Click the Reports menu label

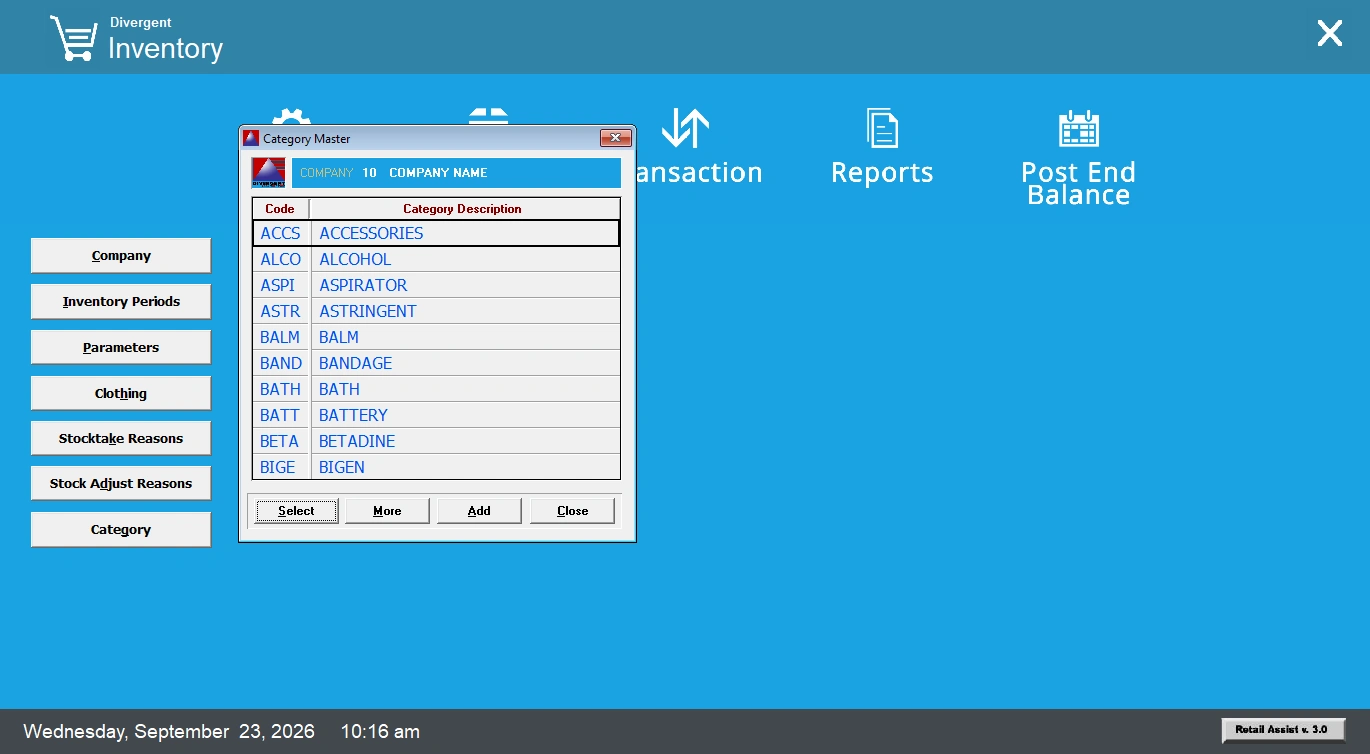(x=882, y=172)
